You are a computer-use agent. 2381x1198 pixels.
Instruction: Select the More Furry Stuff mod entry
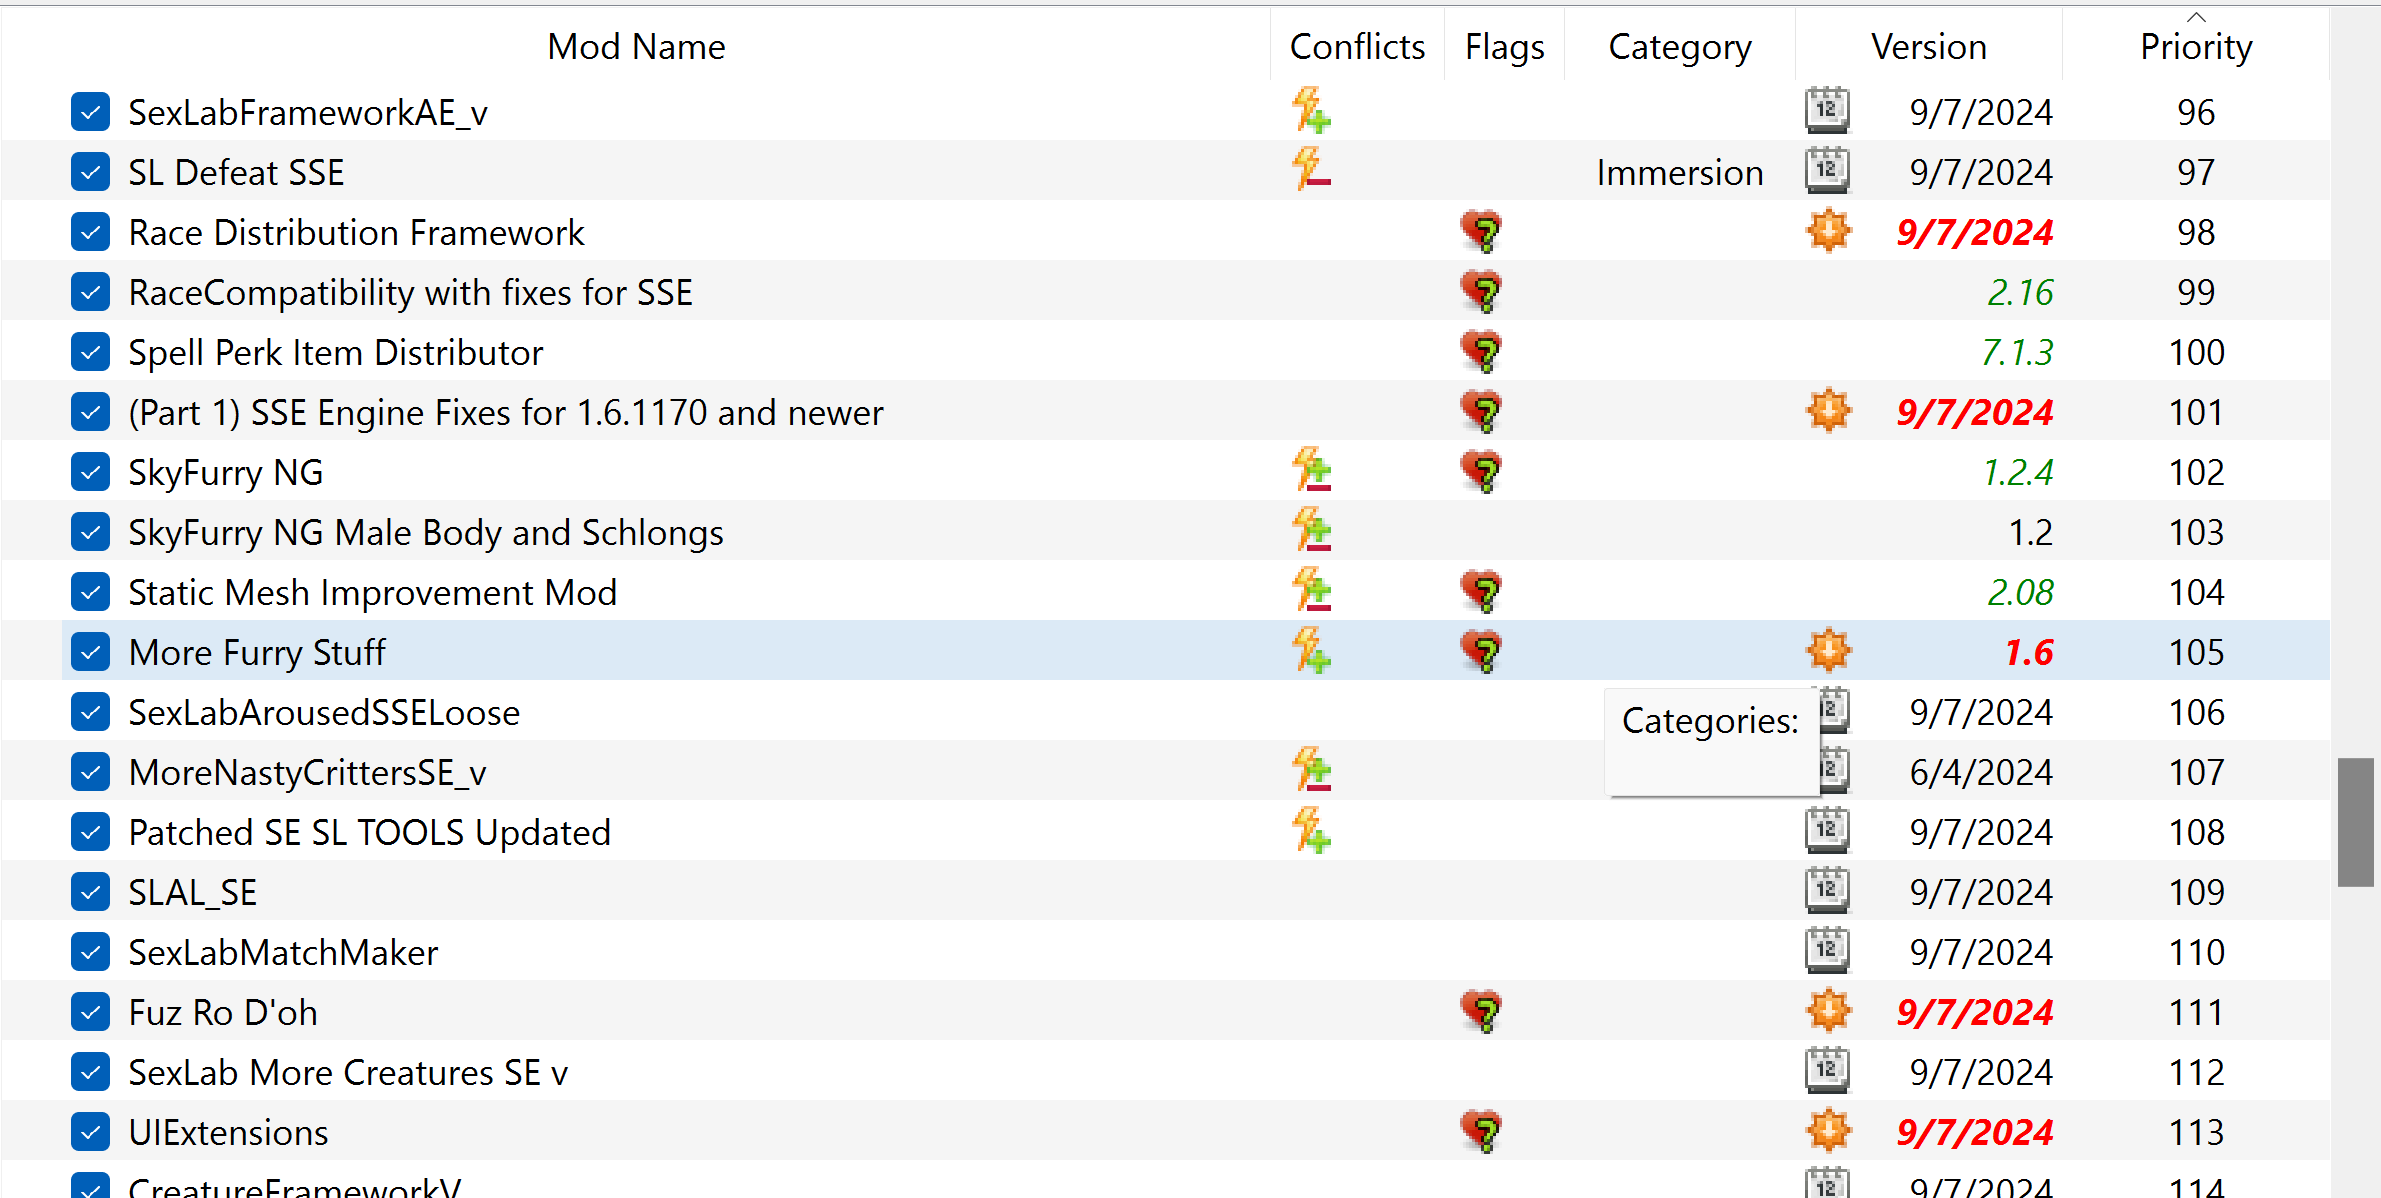(257, 651)
